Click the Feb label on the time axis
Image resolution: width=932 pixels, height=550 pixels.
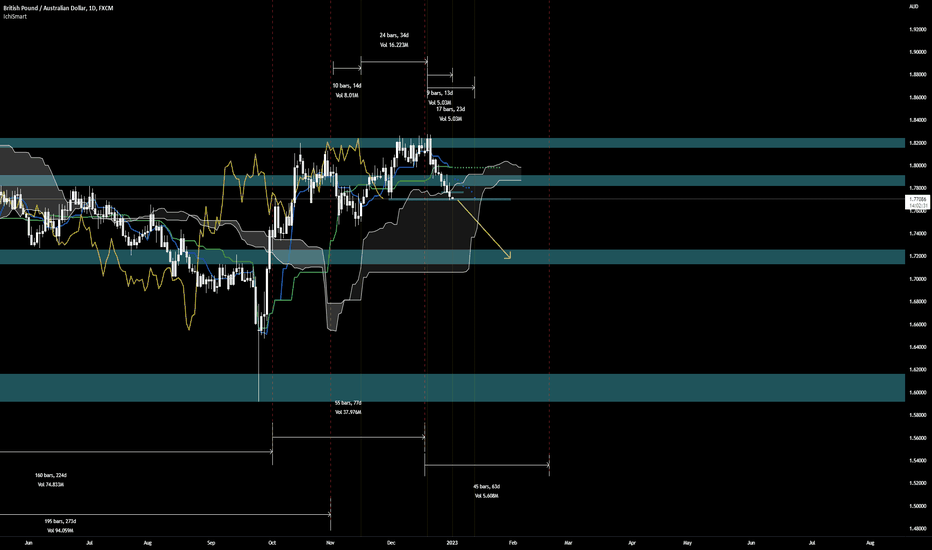pyautogui.click(x=513, y=543)
